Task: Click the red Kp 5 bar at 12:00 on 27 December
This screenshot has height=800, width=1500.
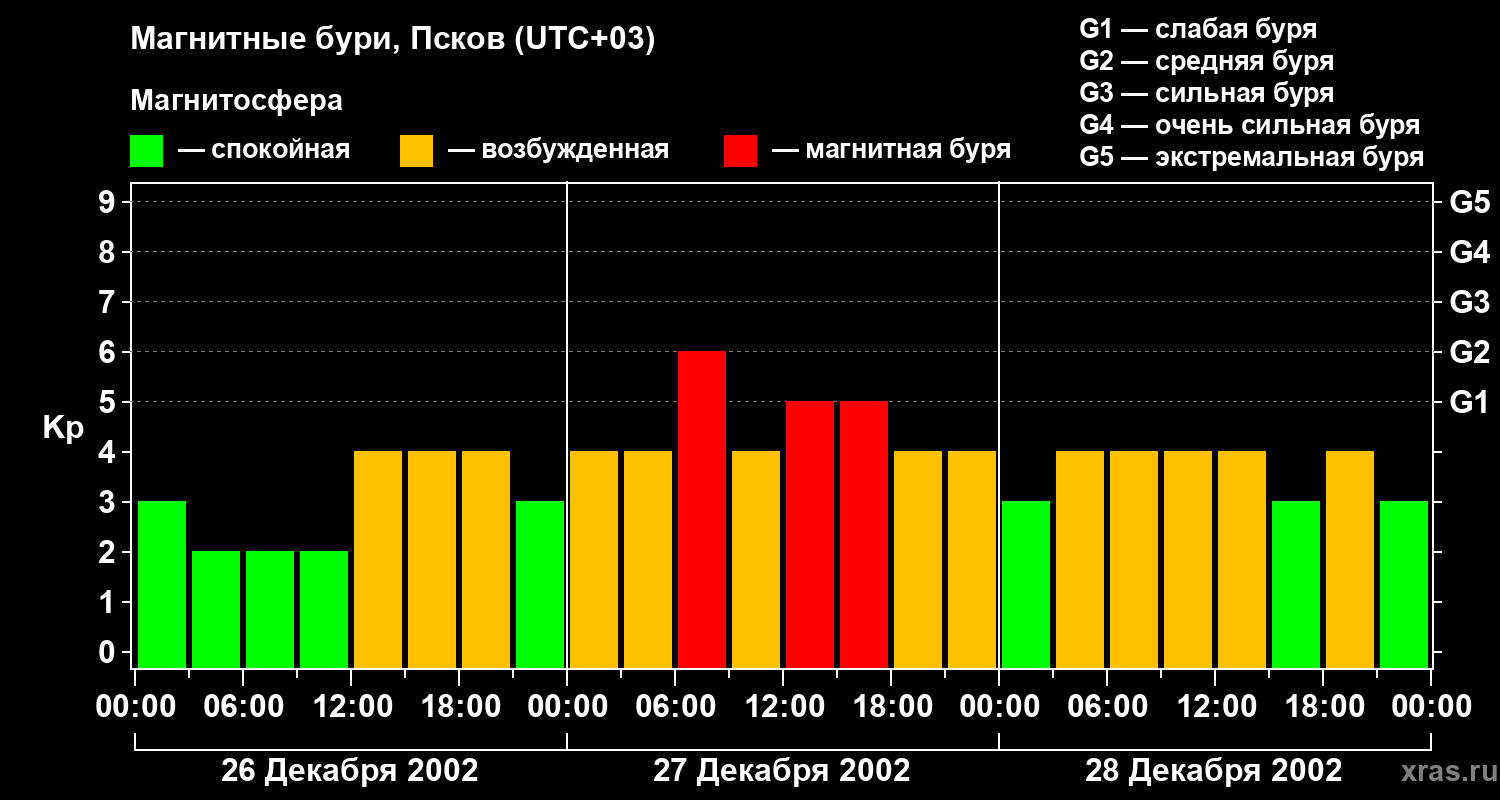Action: [x=810, y=534]
